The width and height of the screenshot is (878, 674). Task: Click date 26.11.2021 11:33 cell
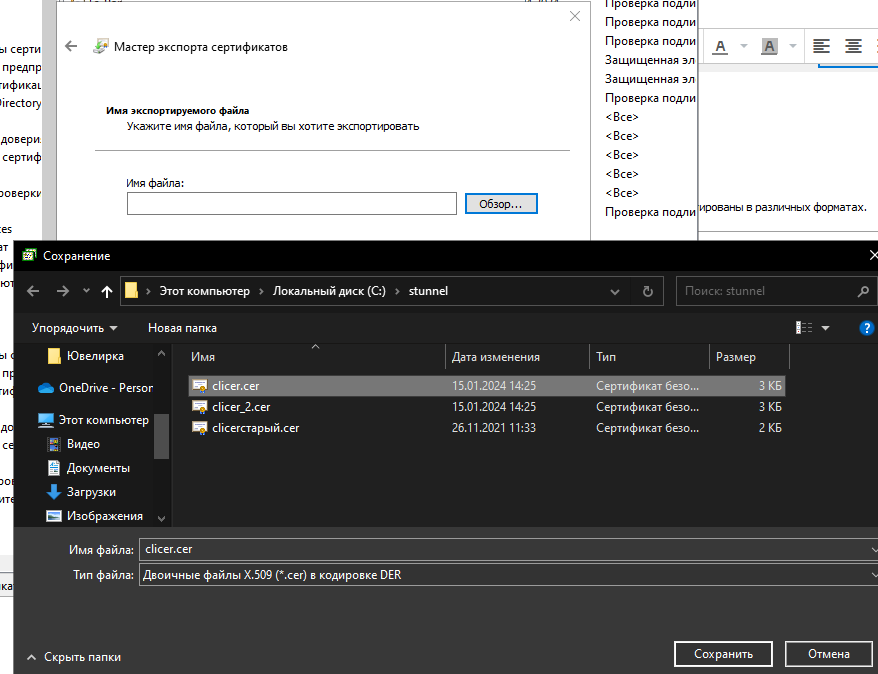[x=494, y=428]
